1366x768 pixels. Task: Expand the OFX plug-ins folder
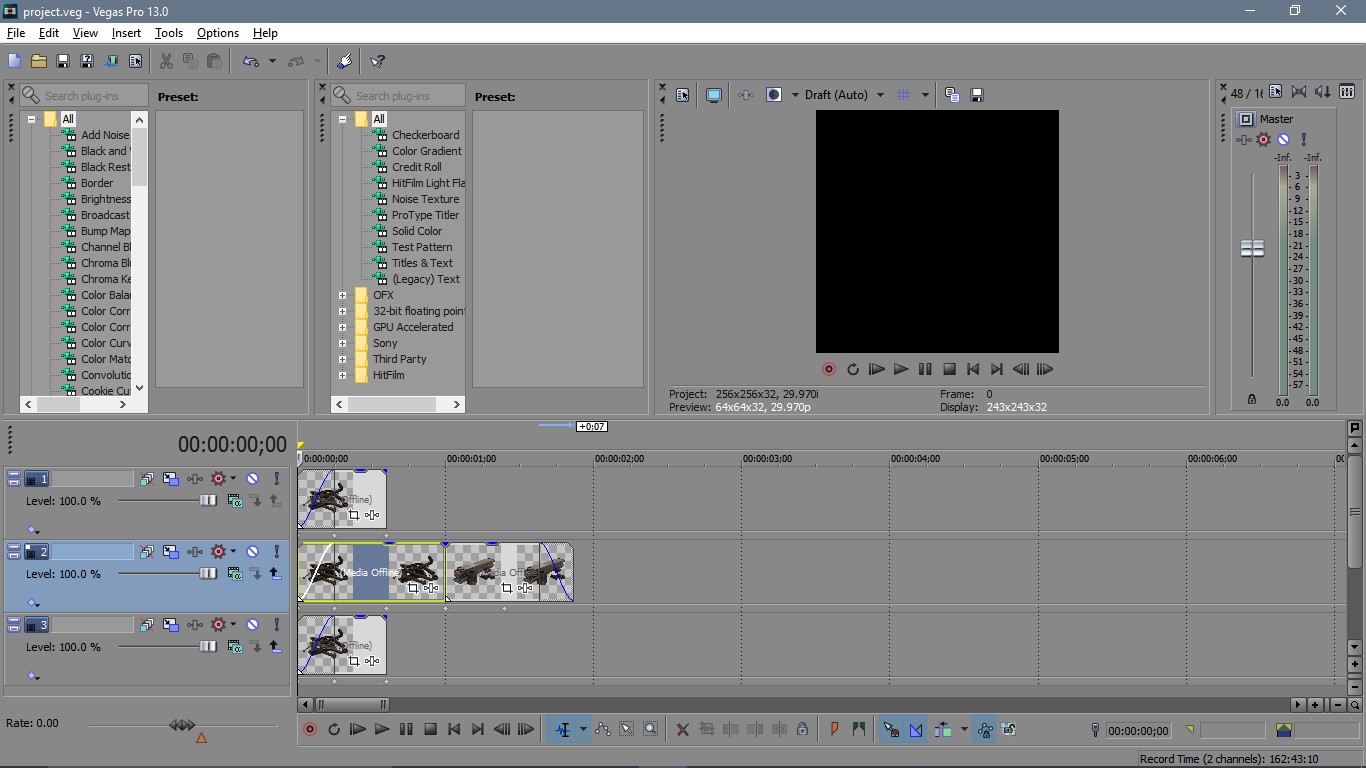pos(342,295)
